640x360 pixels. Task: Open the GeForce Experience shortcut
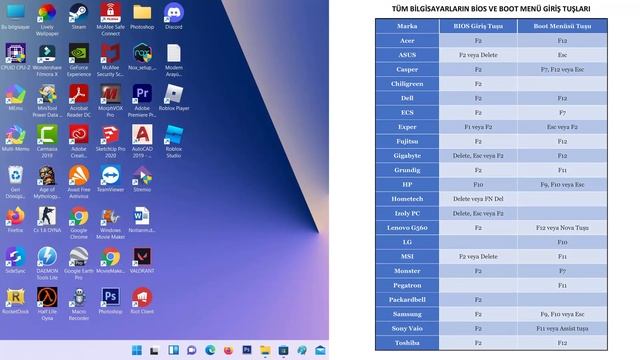coord(78,60)
